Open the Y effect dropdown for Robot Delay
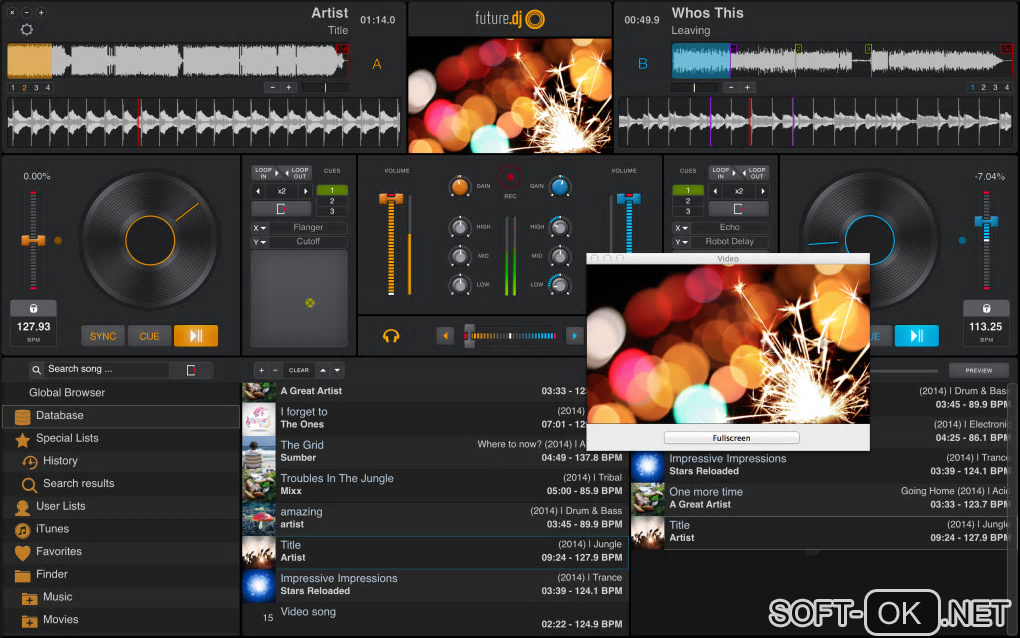 (681, 242)
